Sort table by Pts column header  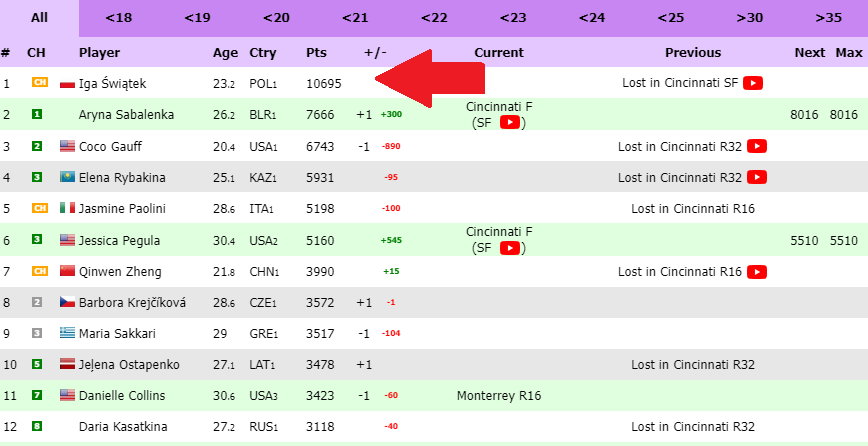[x=317, y=53]
